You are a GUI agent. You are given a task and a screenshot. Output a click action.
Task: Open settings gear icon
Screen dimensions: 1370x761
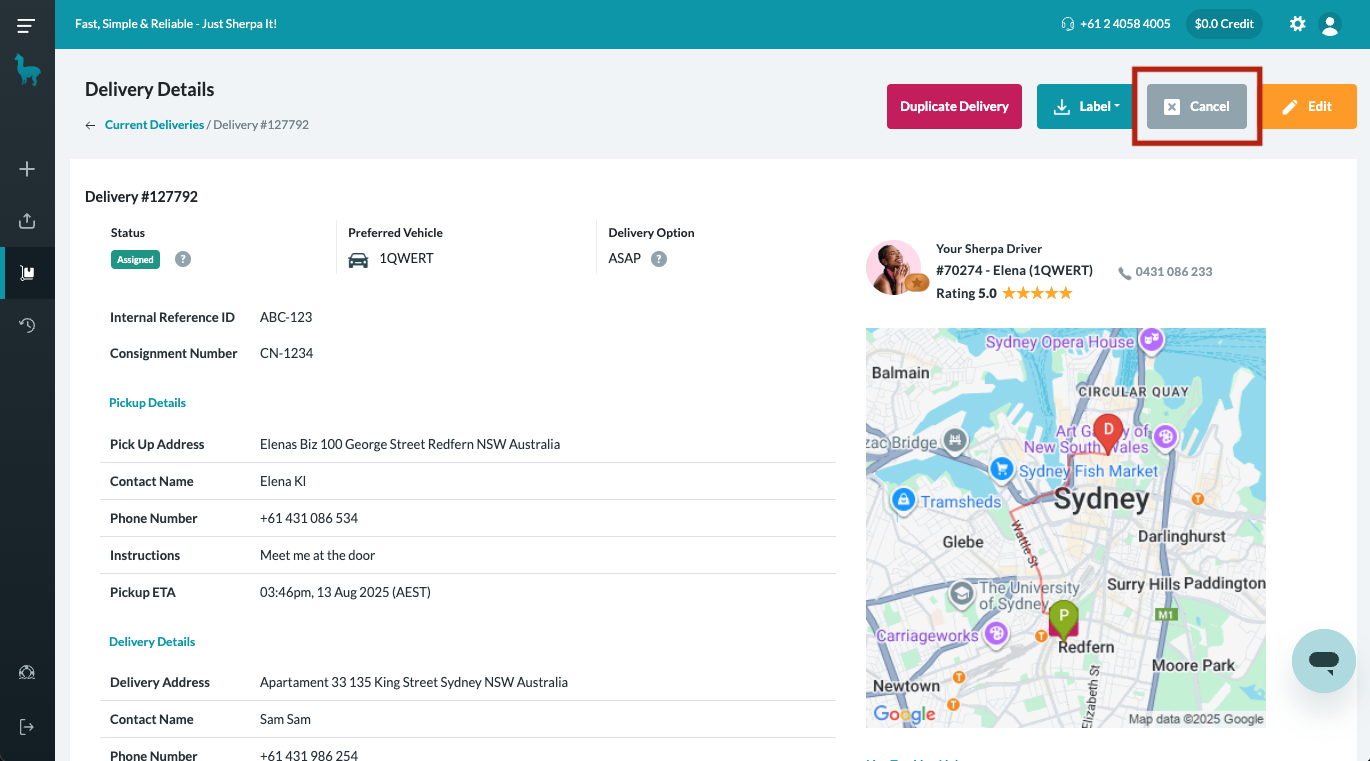pos(1297,24)
